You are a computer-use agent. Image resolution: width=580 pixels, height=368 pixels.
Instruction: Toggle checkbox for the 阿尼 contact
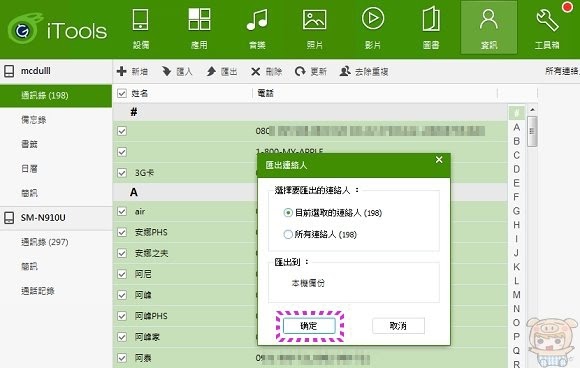(x=122, y=274)
